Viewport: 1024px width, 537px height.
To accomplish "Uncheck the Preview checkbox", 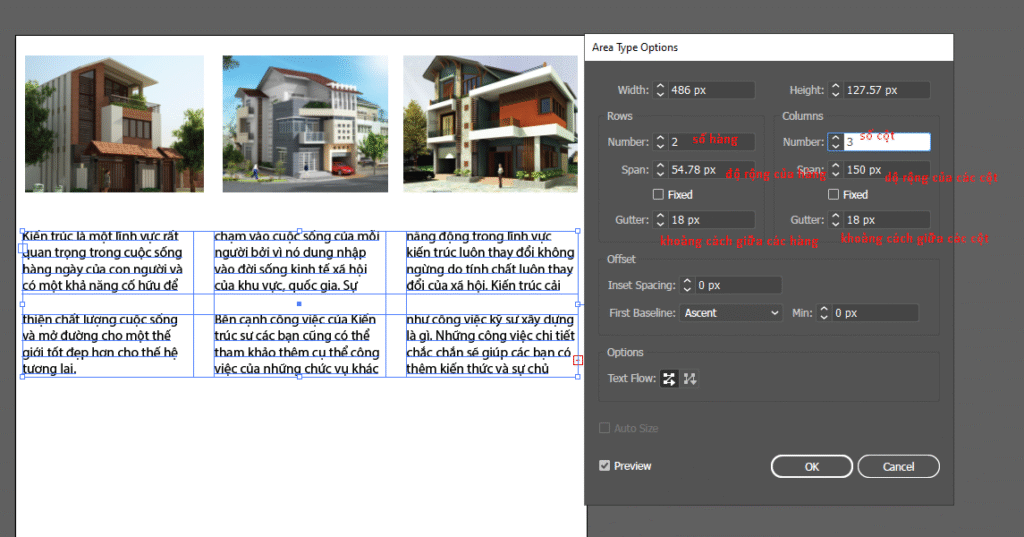I will (604, 466).
